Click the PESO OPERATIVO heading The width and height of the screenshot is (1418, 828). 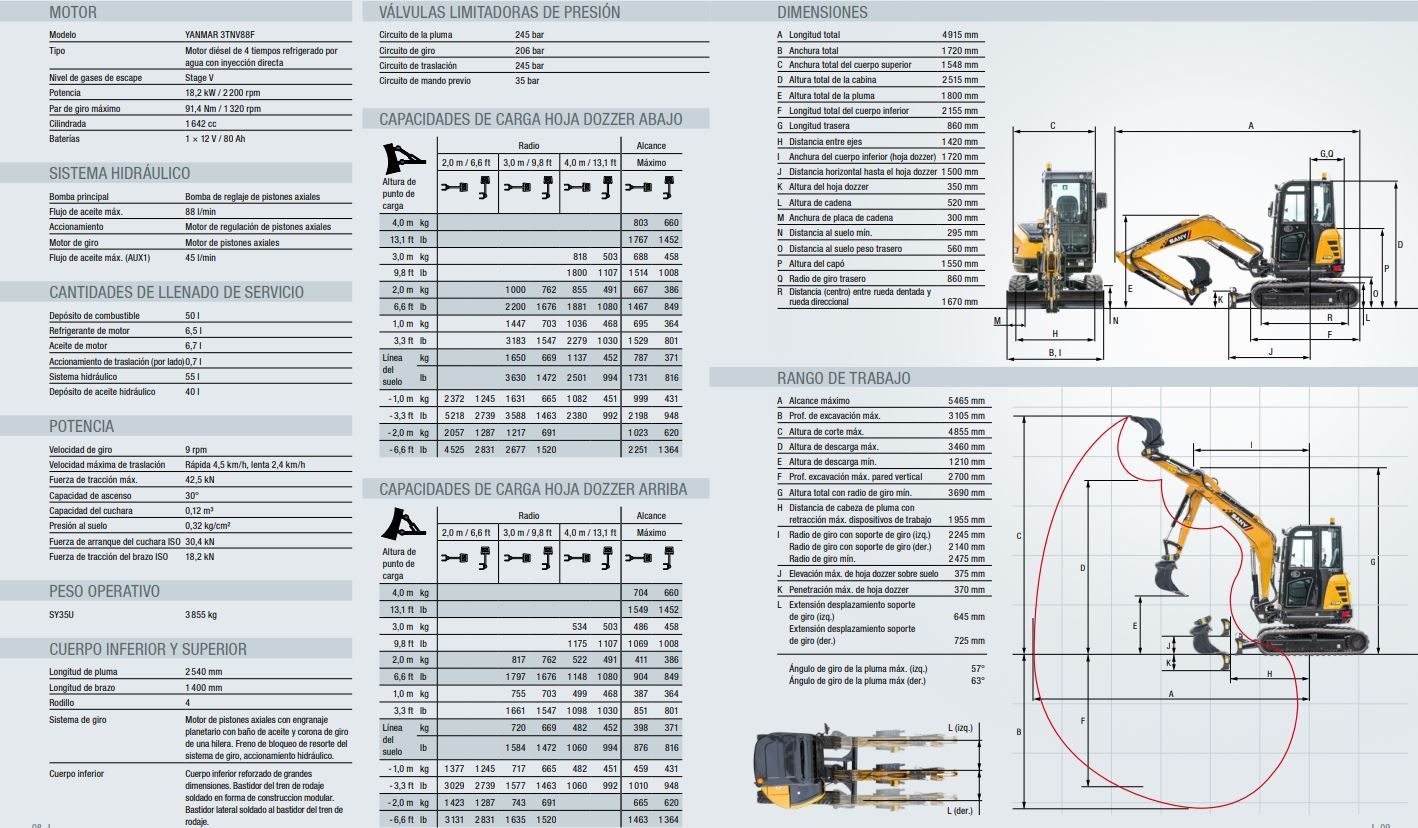click(x=104, y=591)
